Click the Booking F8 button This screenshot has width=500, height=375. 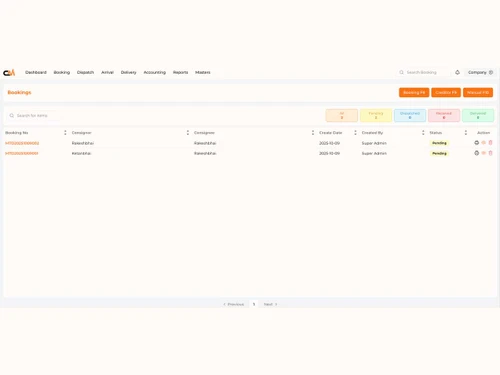[414, 93]
